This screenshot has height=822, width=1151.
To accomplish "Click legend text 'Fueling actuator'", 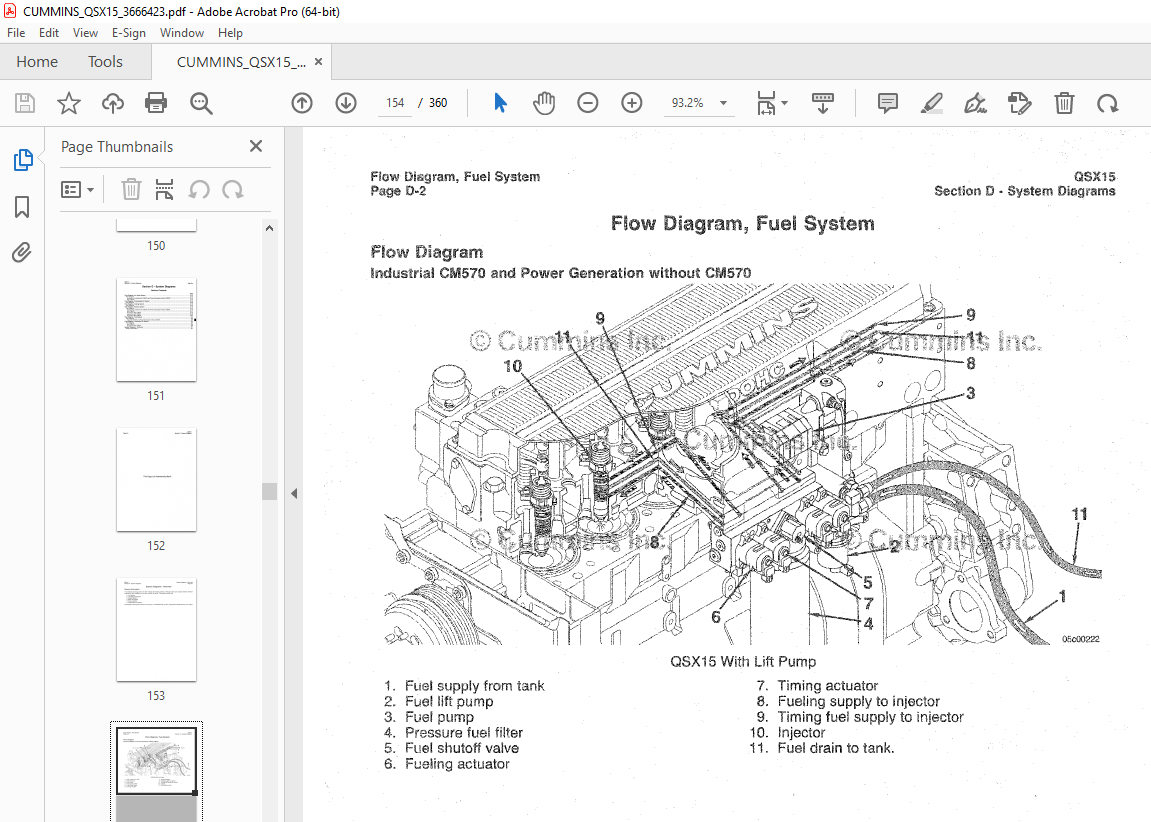I will 457,764.
